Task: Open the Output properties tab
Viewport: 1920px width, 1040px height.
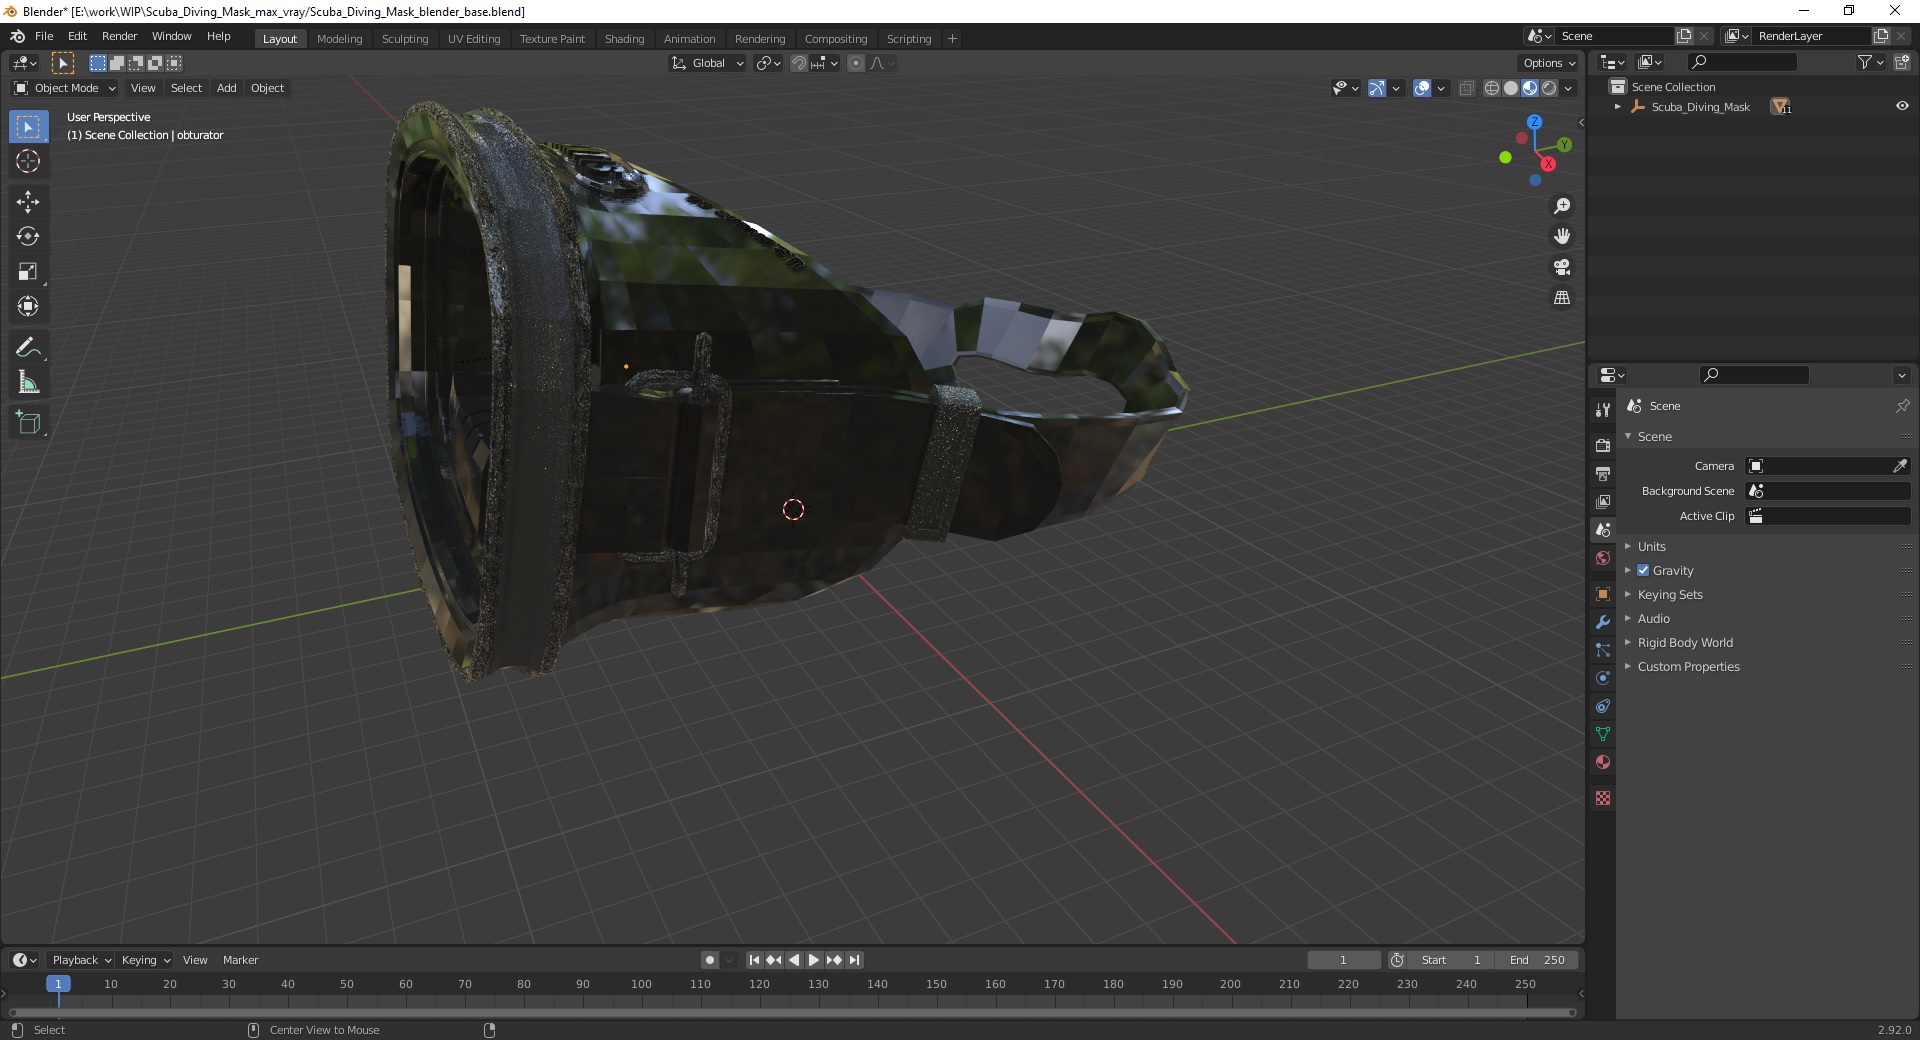Action: click(1603, 473)
